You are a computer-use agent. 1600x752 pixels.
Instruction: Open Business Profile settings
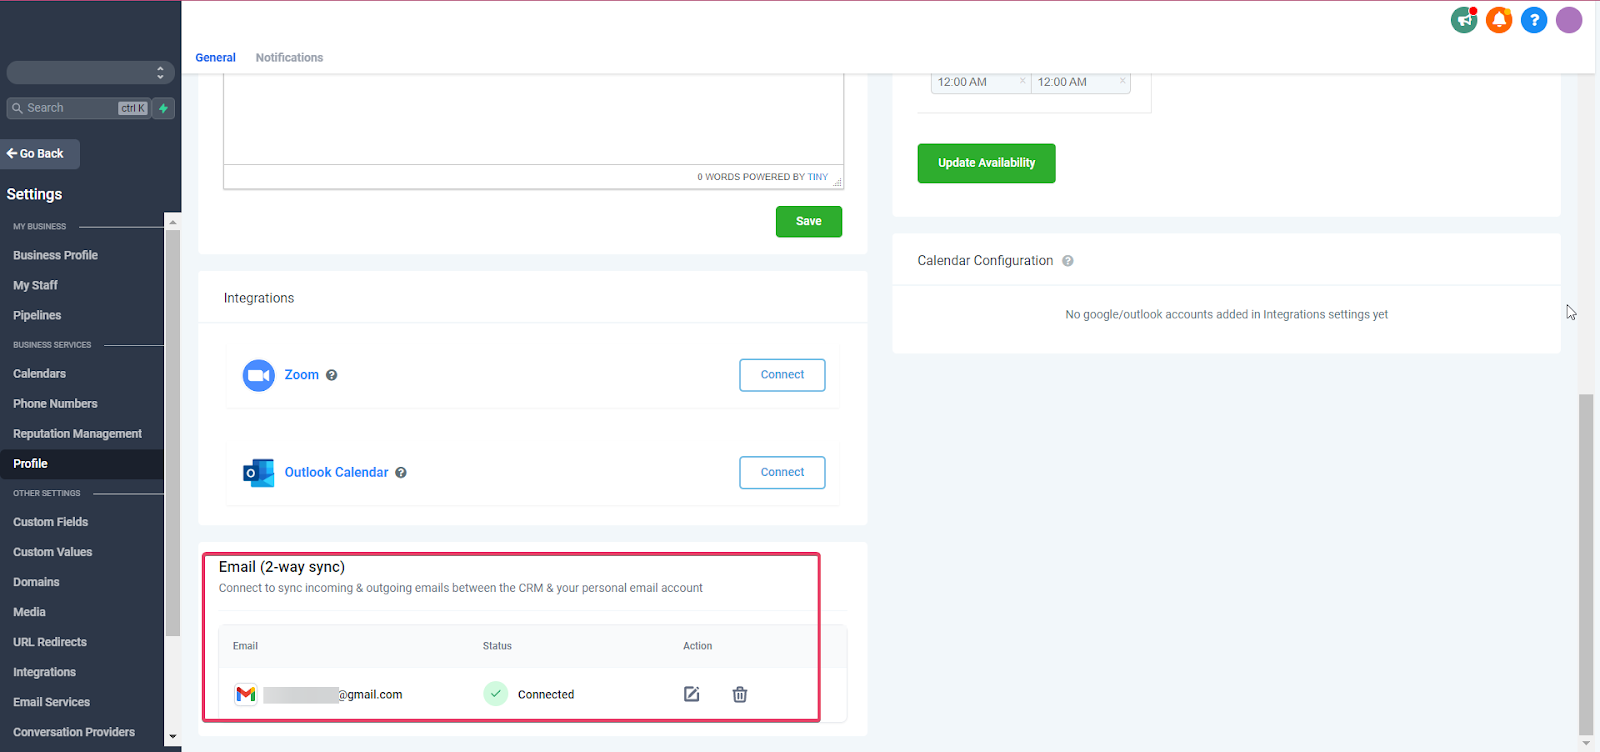pyautogui.click(x=55, y=255)
